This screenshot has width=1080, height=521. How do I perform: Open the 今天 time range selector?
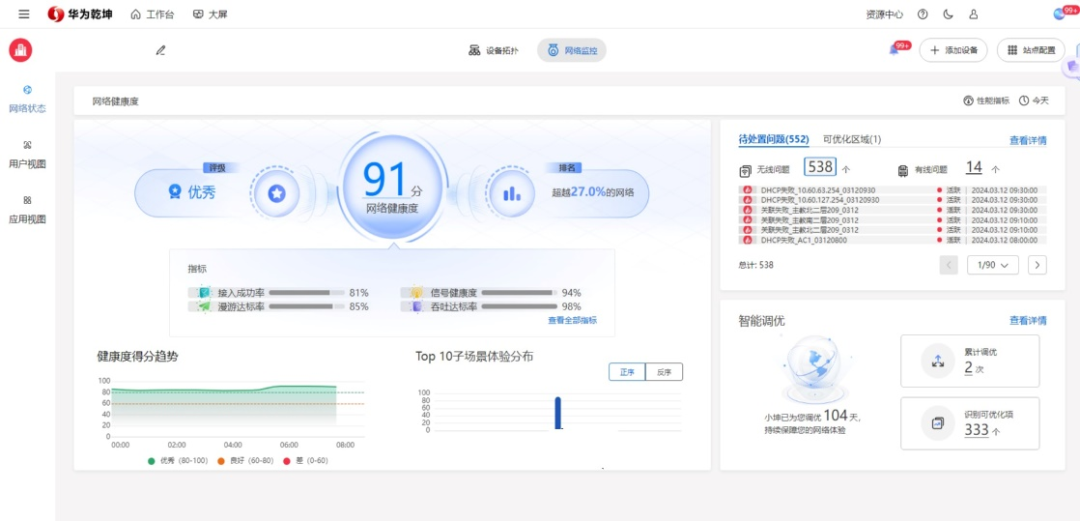point(1034,101)
